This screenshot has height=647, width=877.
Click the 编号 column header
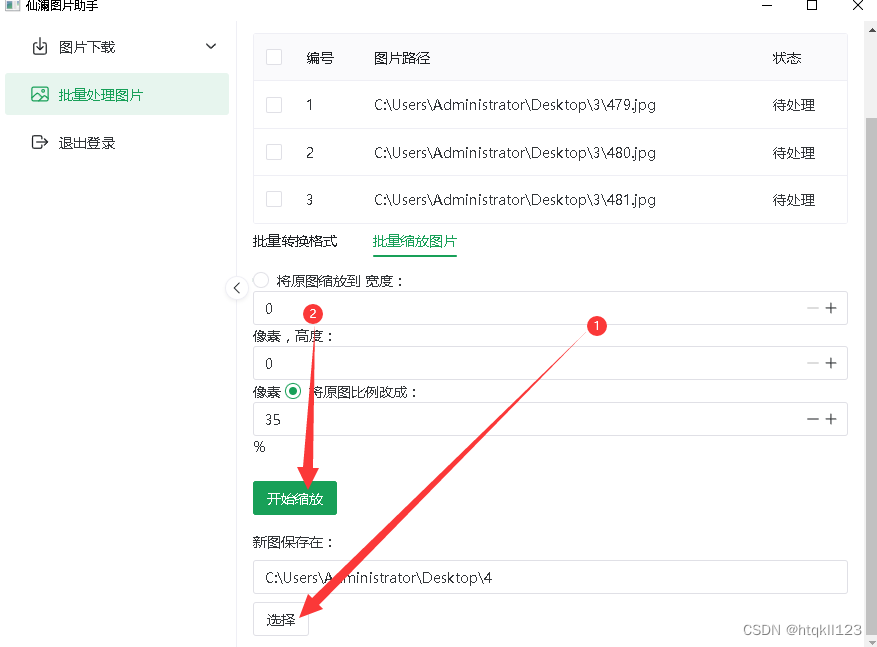[x=320, y=58]
